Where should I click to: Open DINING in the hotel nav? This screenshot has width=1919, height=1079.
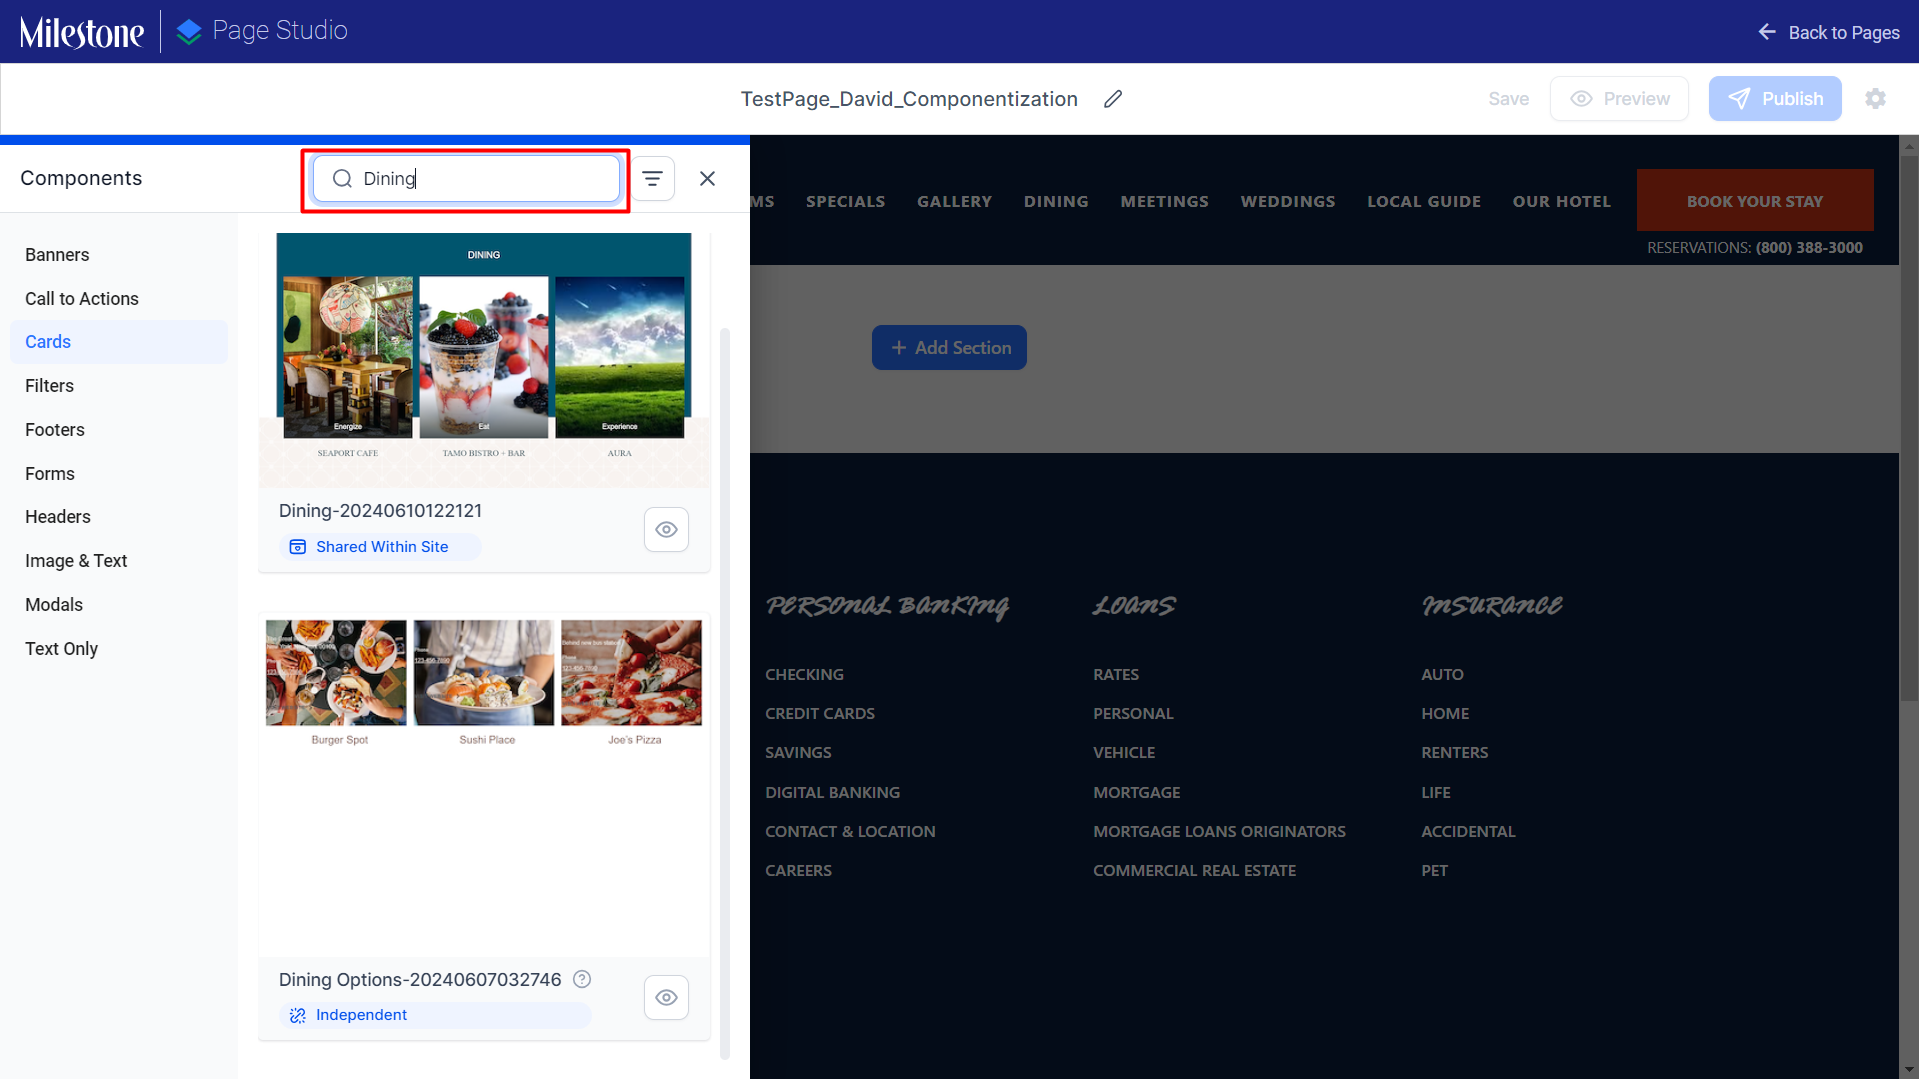pyautogui.click(x=1056, y=201)
